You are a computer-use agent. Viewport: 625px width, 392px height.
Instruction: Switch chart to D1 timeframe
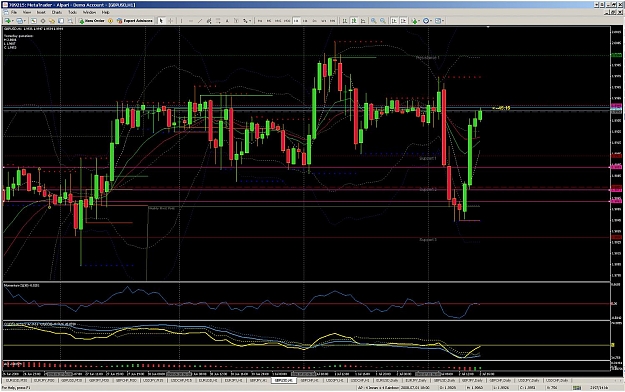pos(314,20)
